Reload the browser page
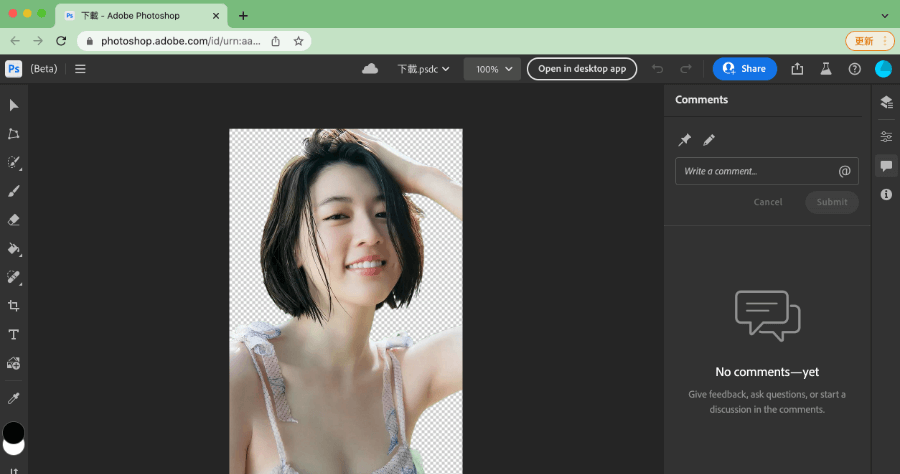Screen dimensions: 900x474 point(61,41)
